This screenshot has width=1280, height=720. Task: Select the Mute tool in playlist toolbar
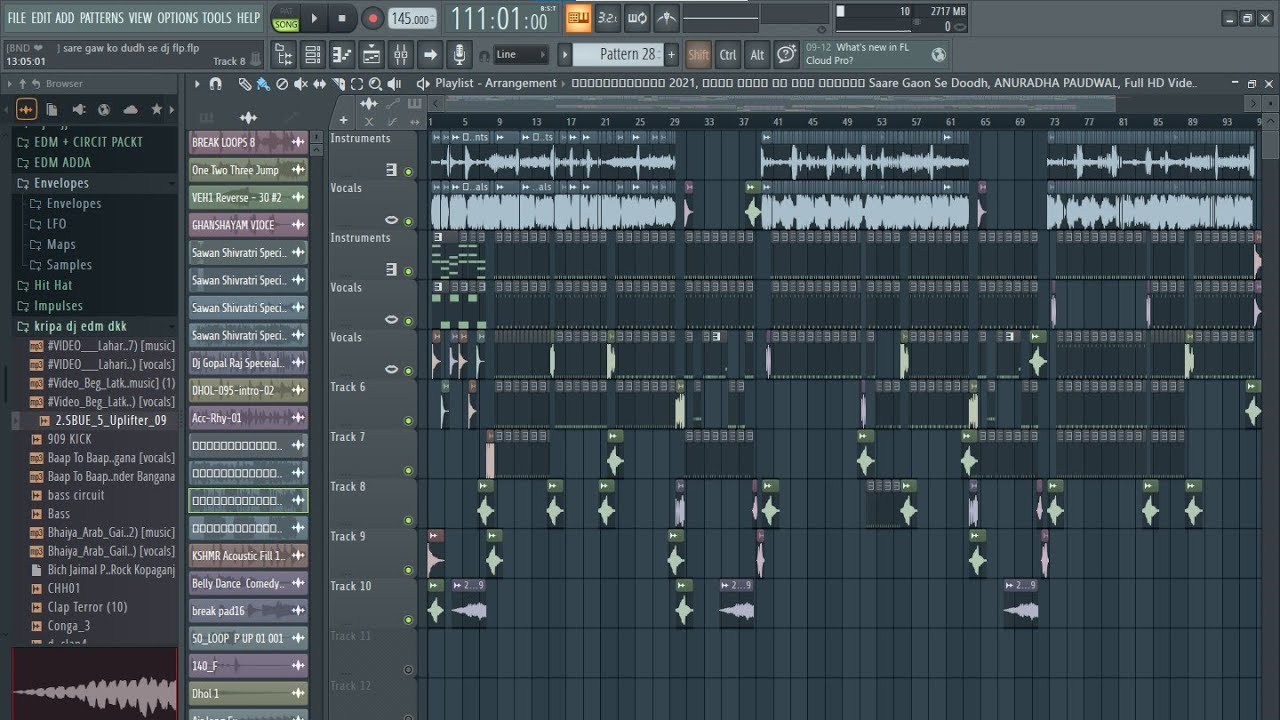pyautogui.click(x=301, y=84)
